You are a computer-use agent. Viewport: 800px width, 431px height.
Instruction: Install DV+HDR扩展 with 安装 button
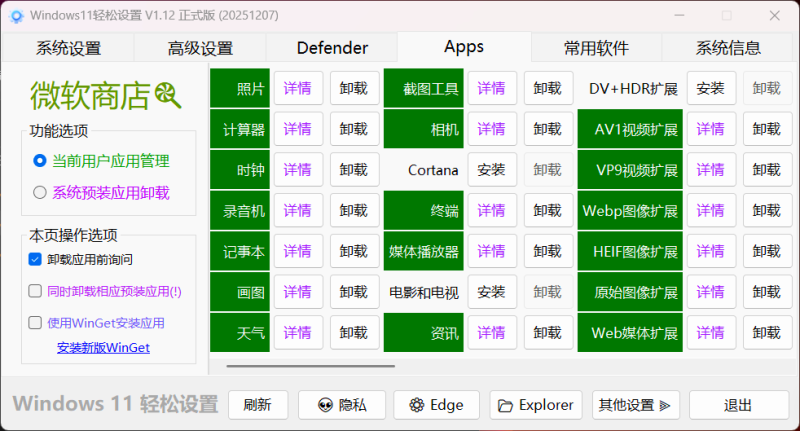point(711,88)
